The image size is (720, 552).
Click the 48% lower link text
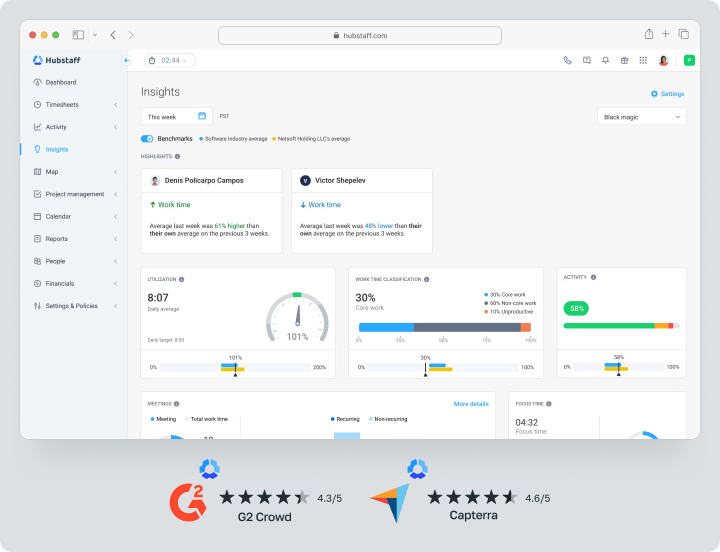pyautogui.click(x=379, y=226)
